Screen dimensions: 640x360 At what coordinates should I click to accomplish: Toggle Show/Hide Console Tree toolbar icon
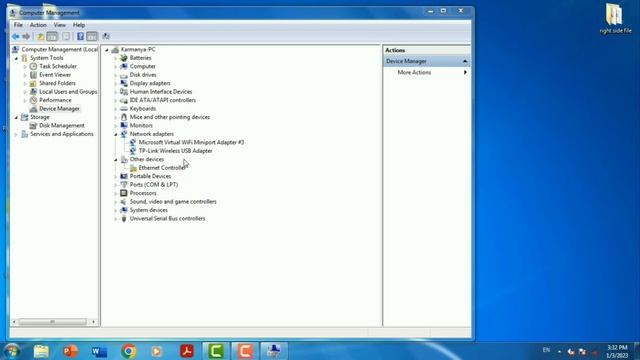pyautogui.click(x=52, y=36)
